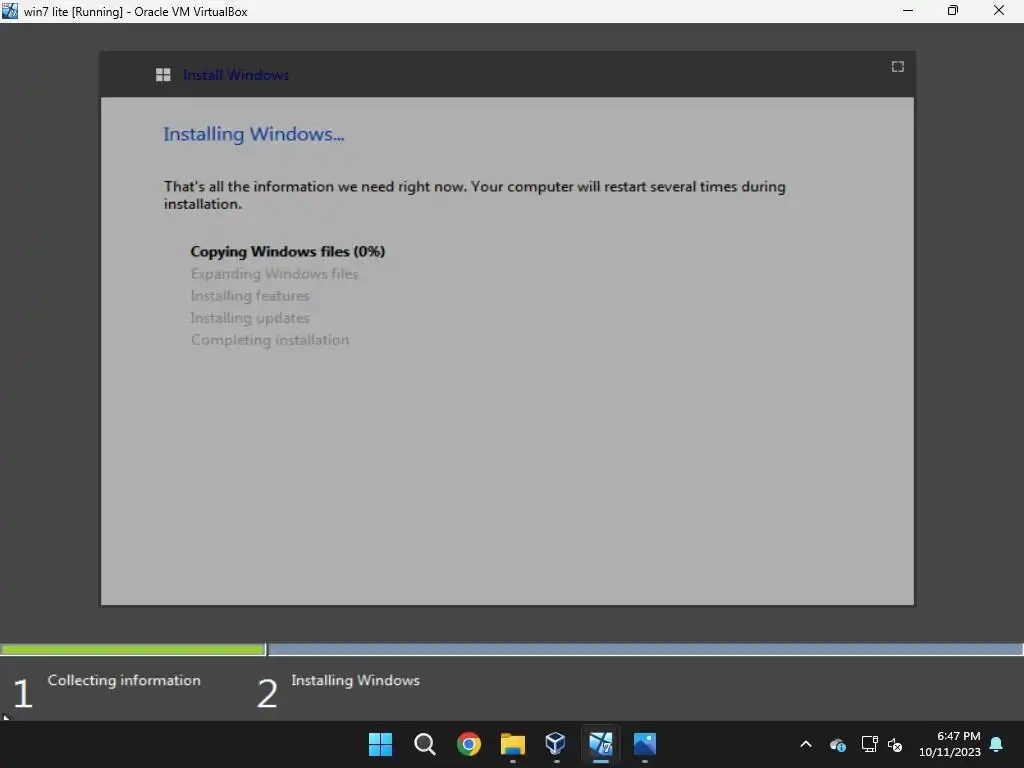Click the muted volume tray icon

[895, 744]
